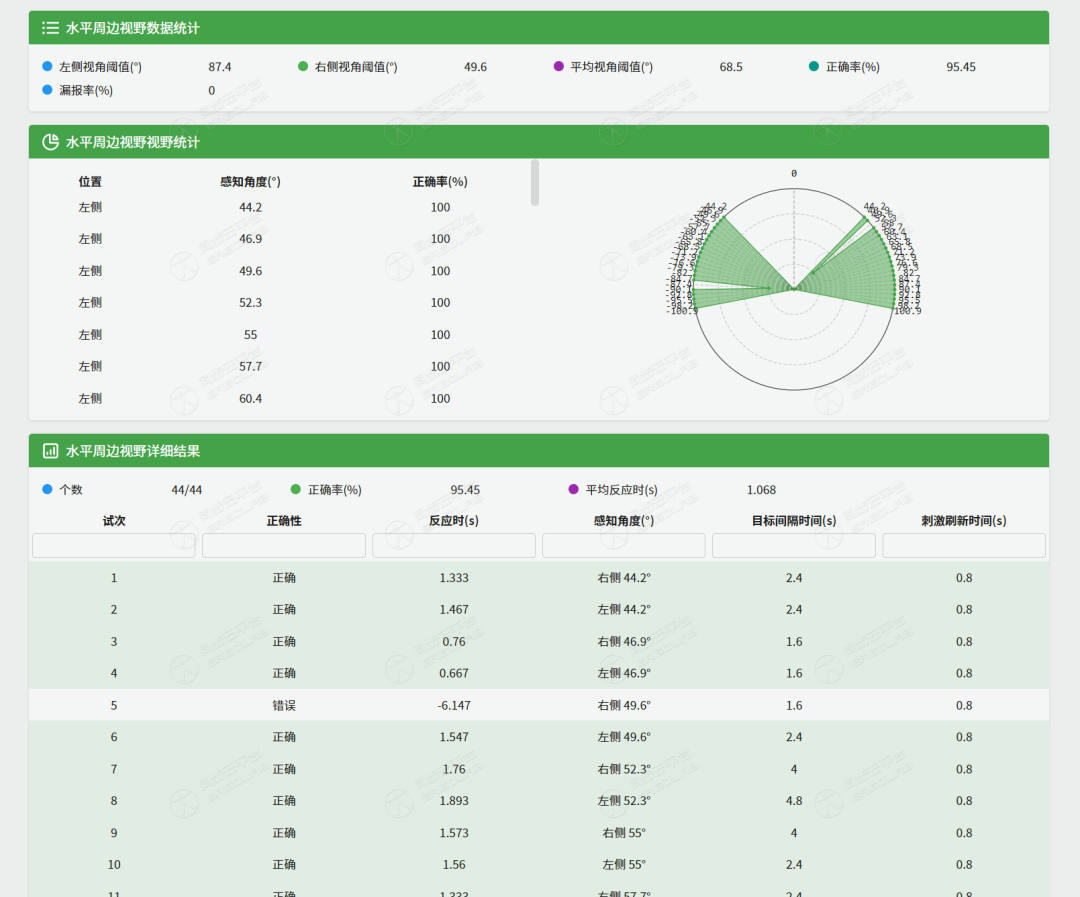Click the purple dot next to 平均反应时
This screenshot has width=1080, height=897.
(x=573, y=489)
